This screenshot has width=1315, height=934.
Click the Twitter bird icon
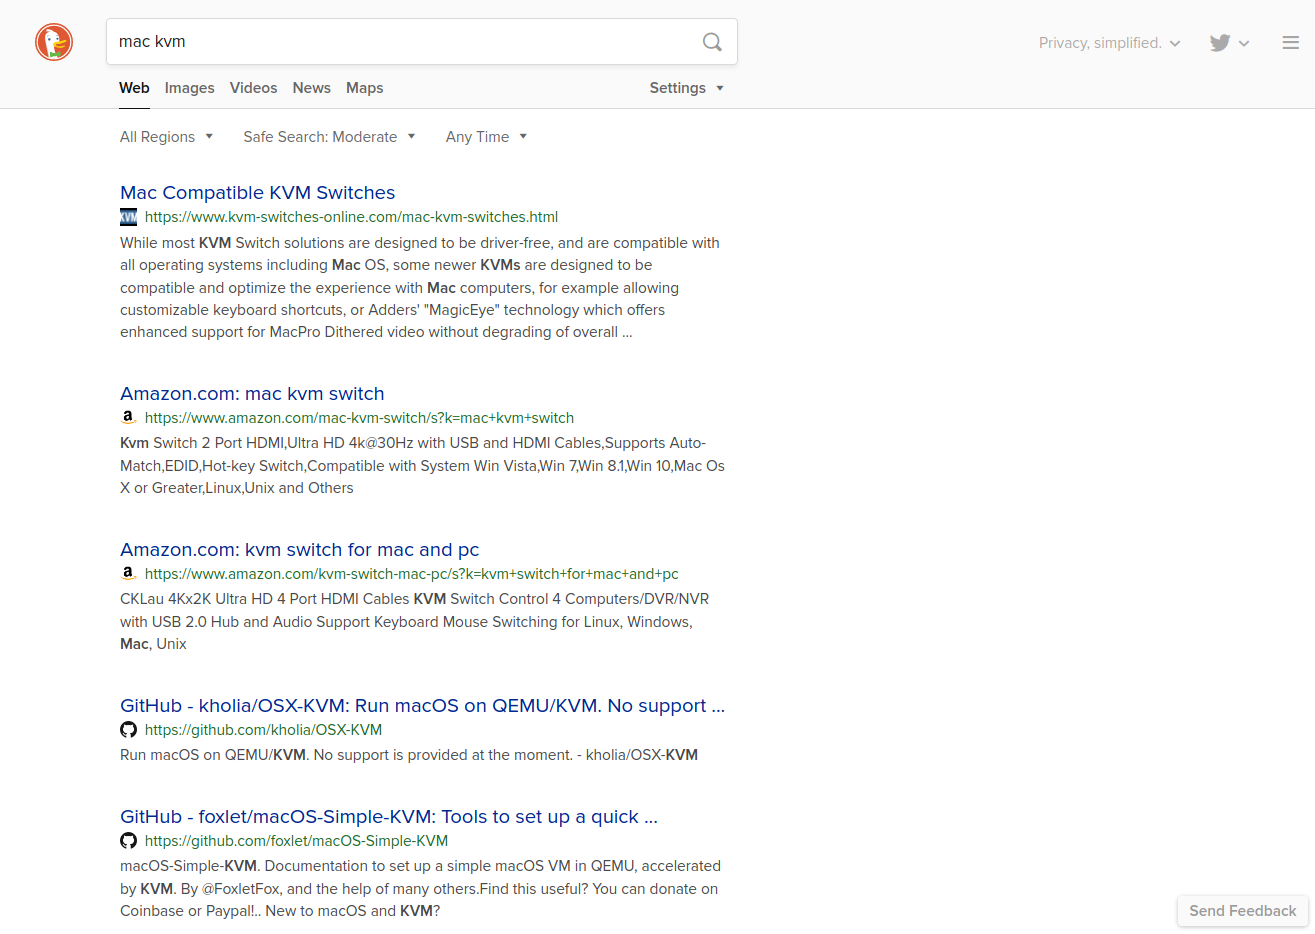click(x=1220, y=43)
